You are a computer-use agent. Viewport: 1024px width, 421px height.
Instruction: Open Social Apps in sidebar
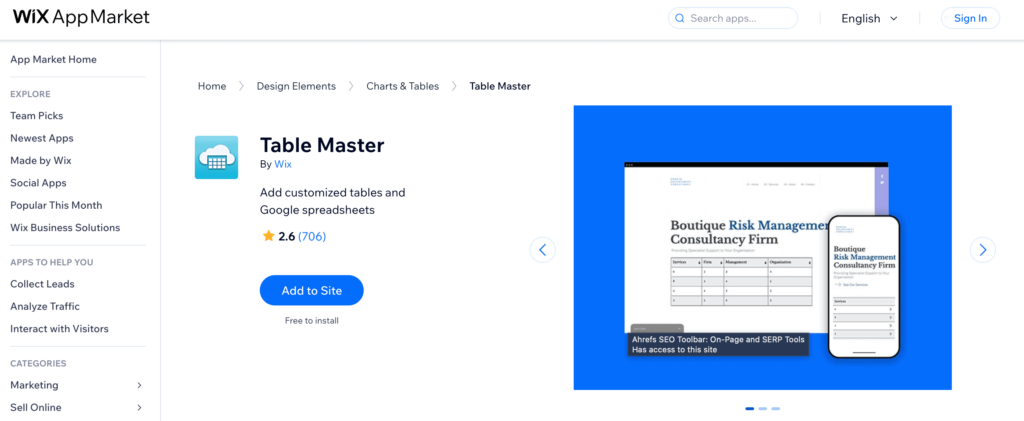(x=39, y=183)
